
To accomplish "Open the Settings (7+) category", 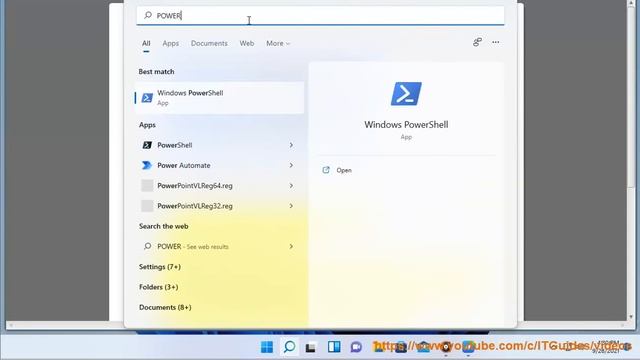I will (160, 267).
